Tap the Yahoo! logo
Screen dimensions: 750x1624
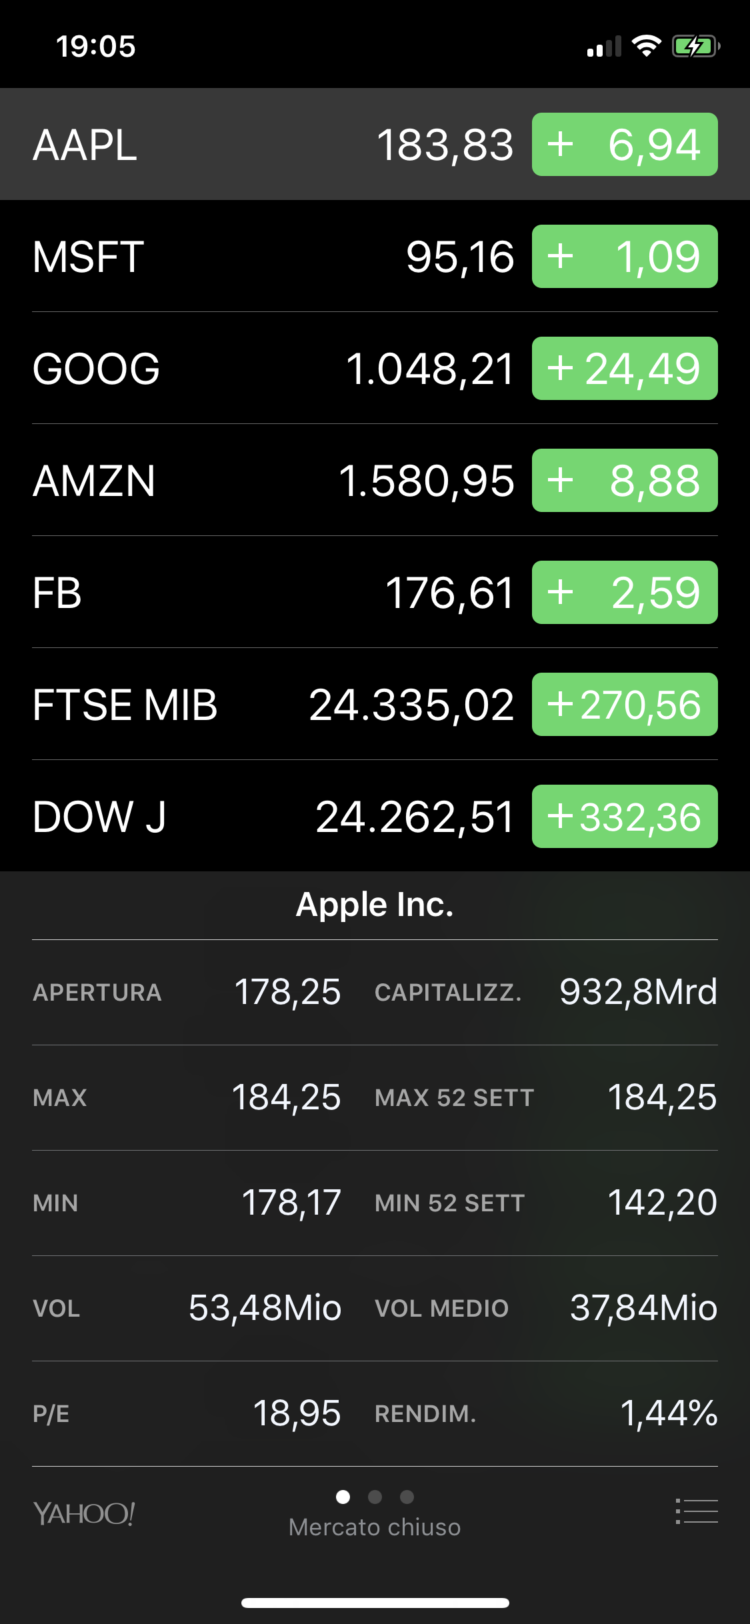(x=84, y=1513)
